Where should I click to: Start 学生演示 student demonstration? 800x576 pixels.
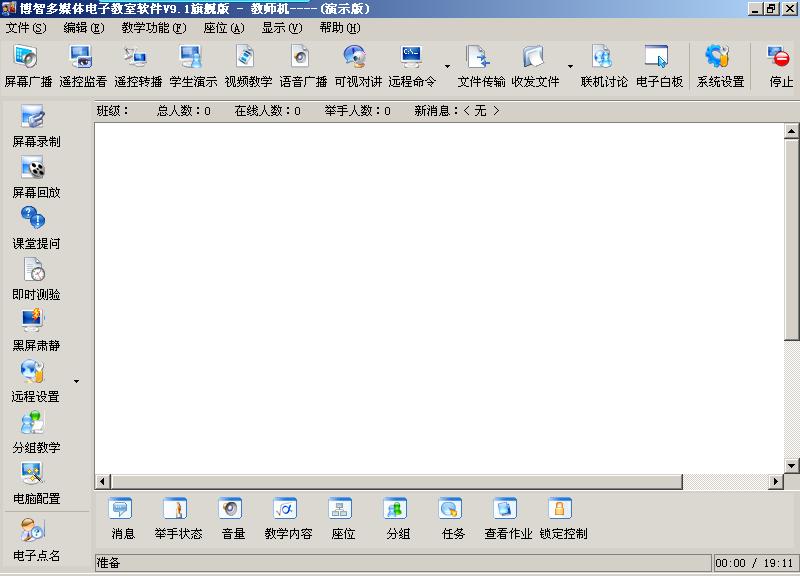click(x=192, y=66)
